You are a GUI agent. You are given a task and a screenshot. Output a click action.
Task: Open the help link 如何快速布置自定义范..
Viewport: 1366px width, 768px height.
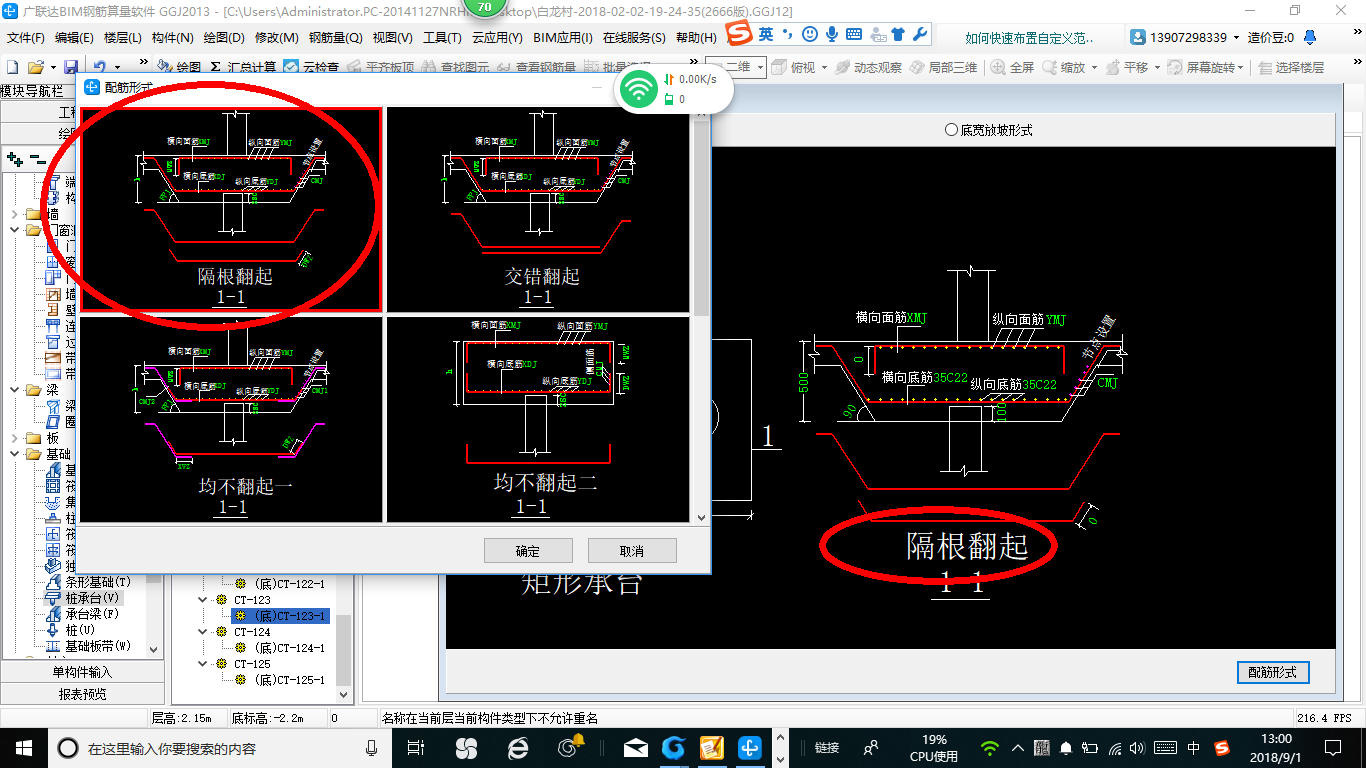(x=1029, y=38)
